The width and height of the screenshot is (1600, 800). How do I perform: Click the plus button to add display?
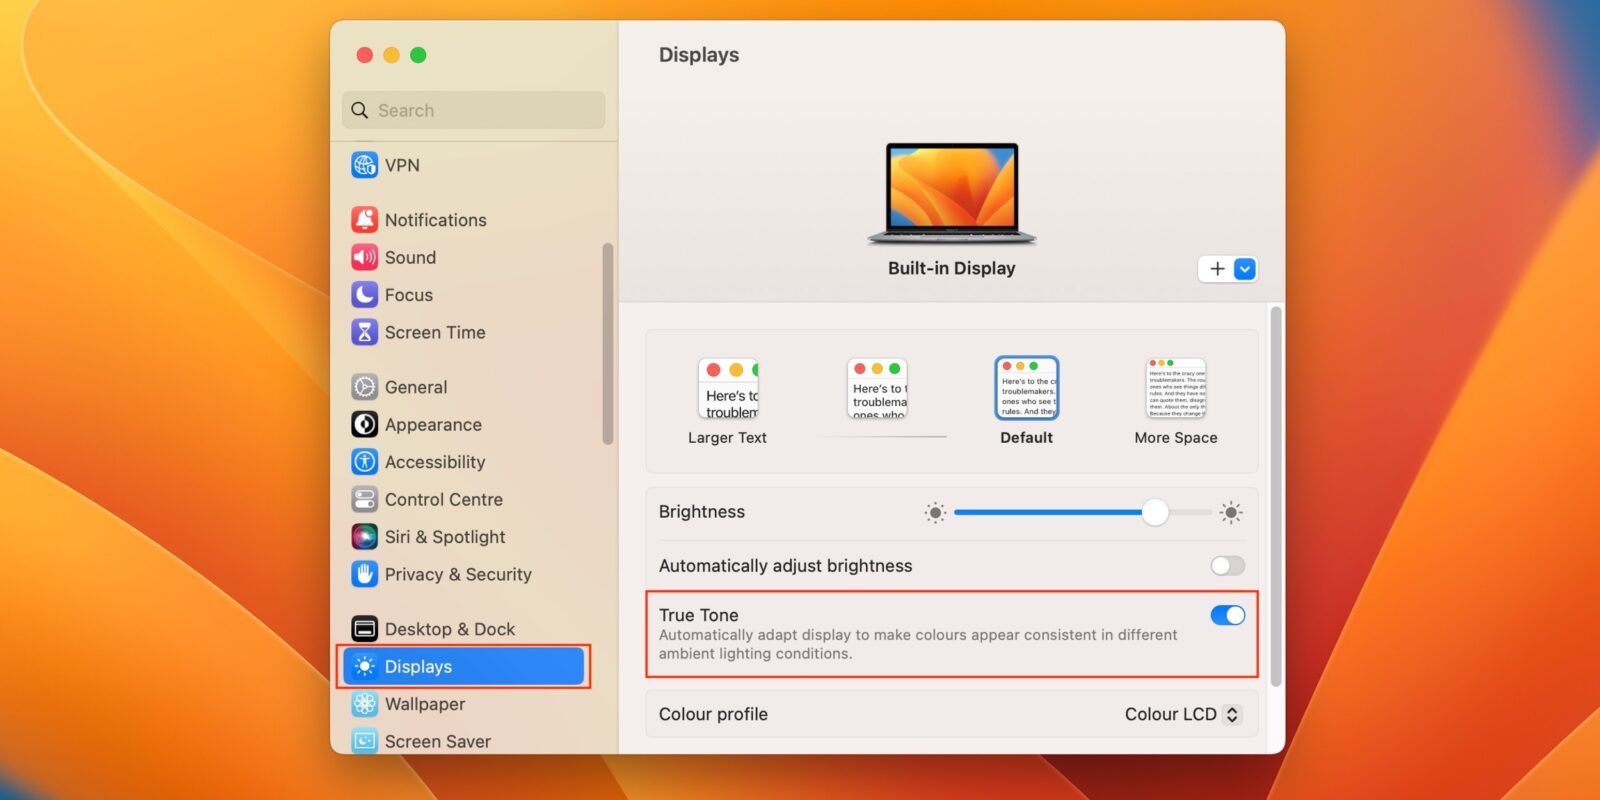(x=1217, y=269)
